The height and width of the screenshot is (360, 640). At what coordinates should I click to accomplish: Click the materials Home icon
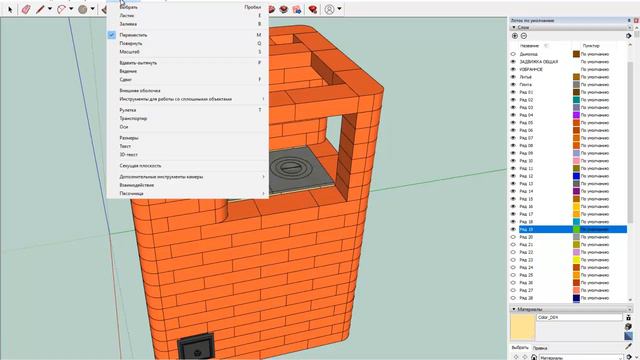click(x=534, y=357)
